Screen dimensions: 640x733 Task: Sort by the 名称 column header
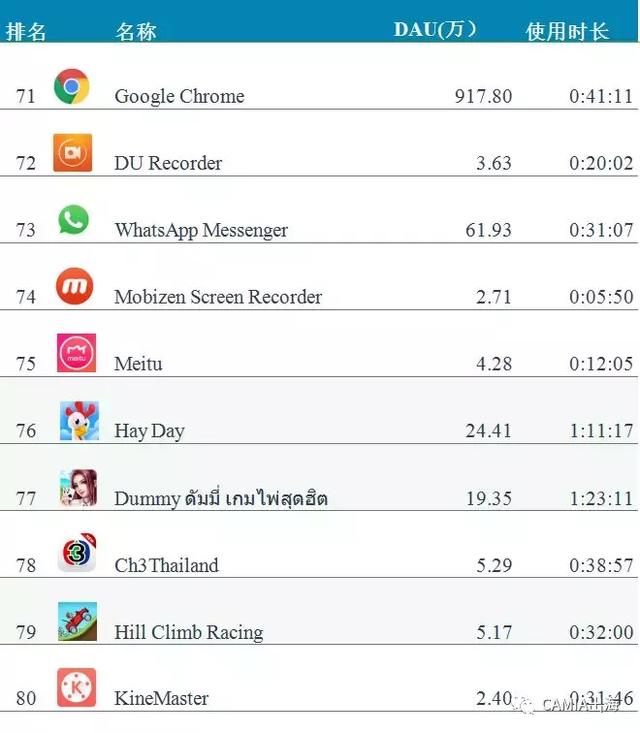(136, 31)
